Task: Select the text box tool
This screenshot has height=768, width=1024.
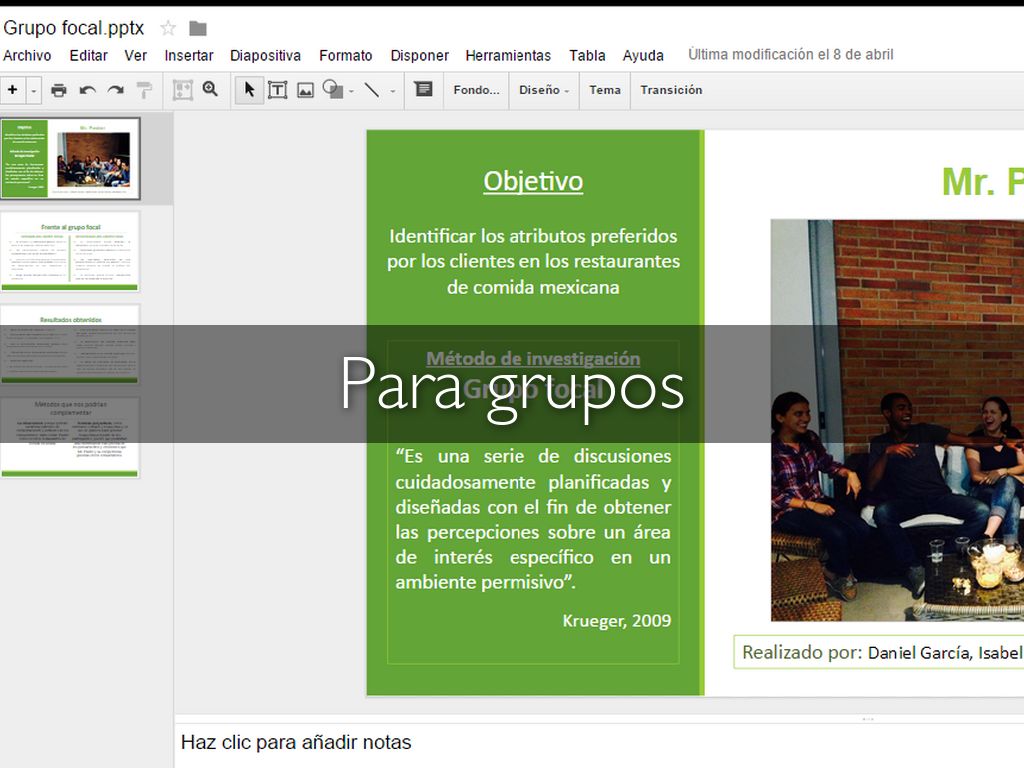Action: tap(277, 90)
